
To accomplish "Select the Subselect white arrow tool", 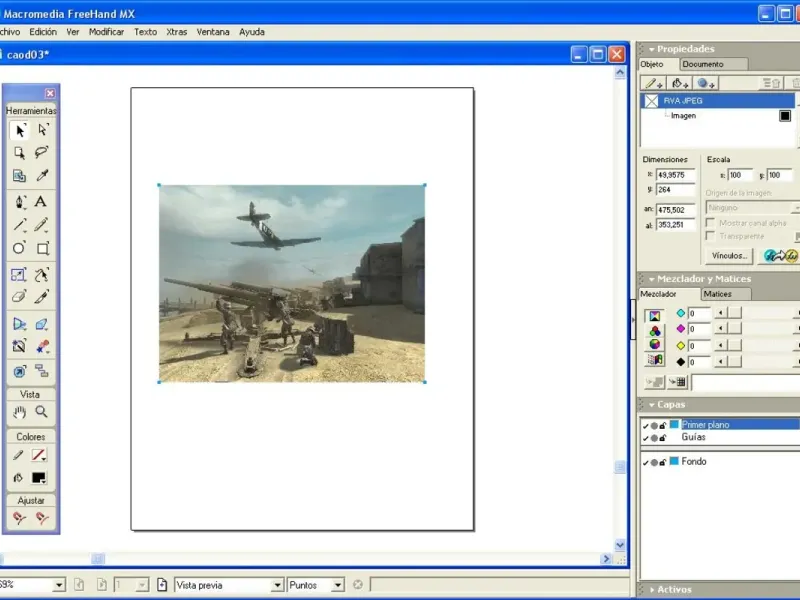I will click(42, 130).
